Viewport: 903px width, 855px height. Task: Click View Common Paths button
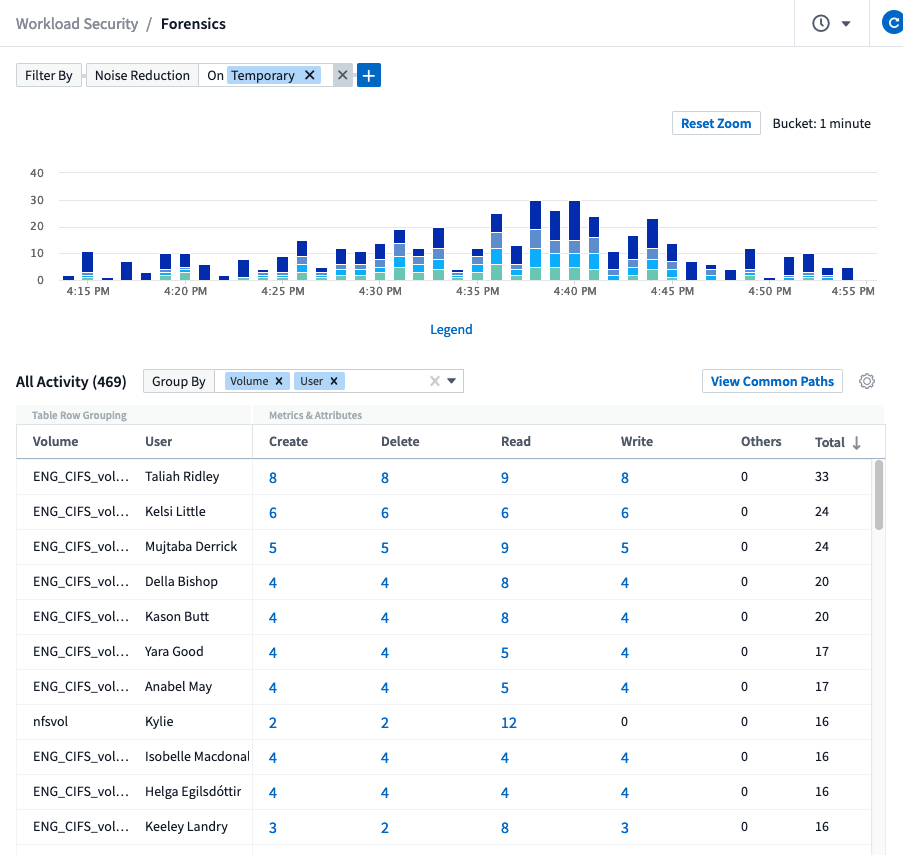pyautogui.click(x=772, y=381)
